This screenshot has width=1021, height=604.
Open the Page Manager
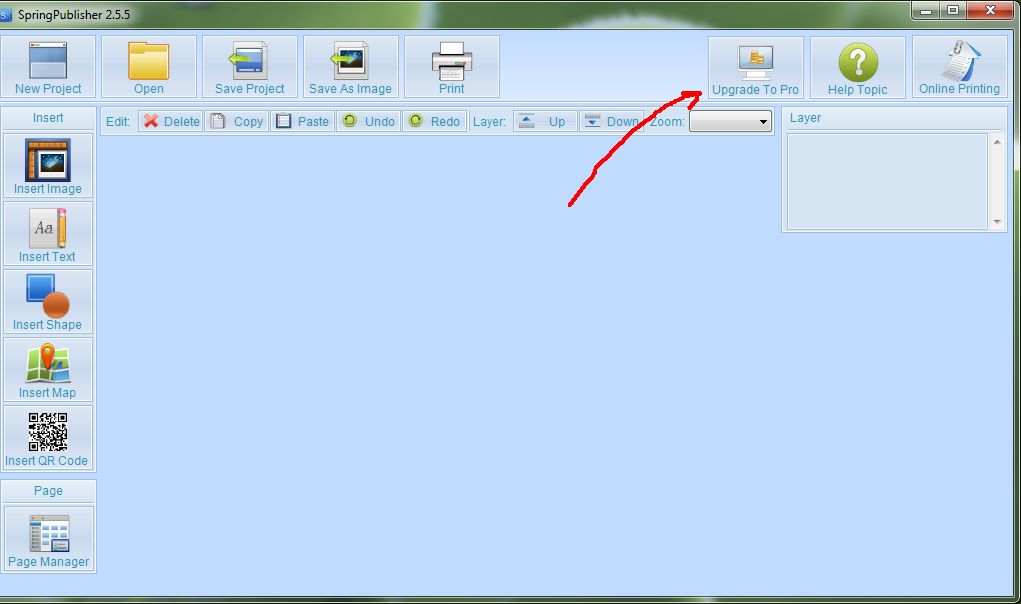[x=49, y=540]
